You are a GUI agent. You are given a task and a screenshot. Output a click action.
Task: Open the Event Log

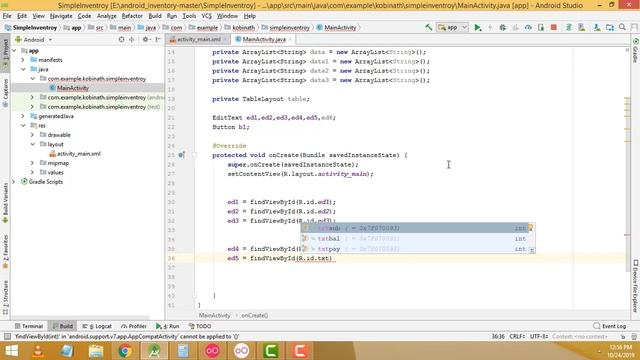[x=609, y=326]
